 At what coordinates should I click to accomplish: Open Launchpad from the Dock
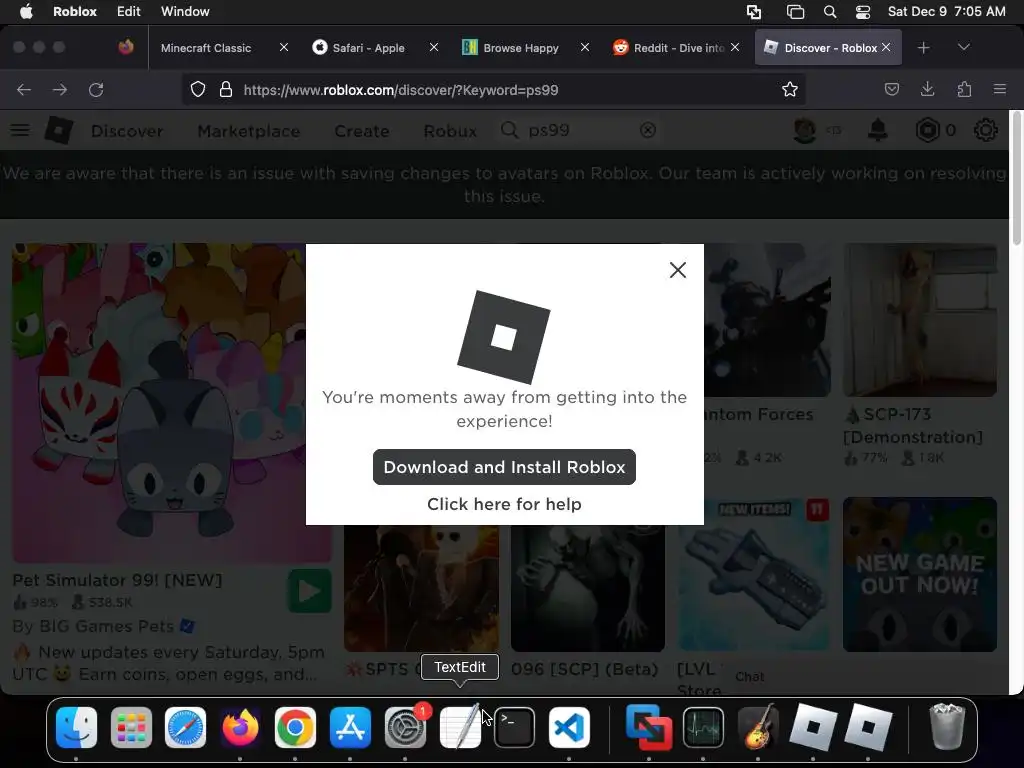131,728
